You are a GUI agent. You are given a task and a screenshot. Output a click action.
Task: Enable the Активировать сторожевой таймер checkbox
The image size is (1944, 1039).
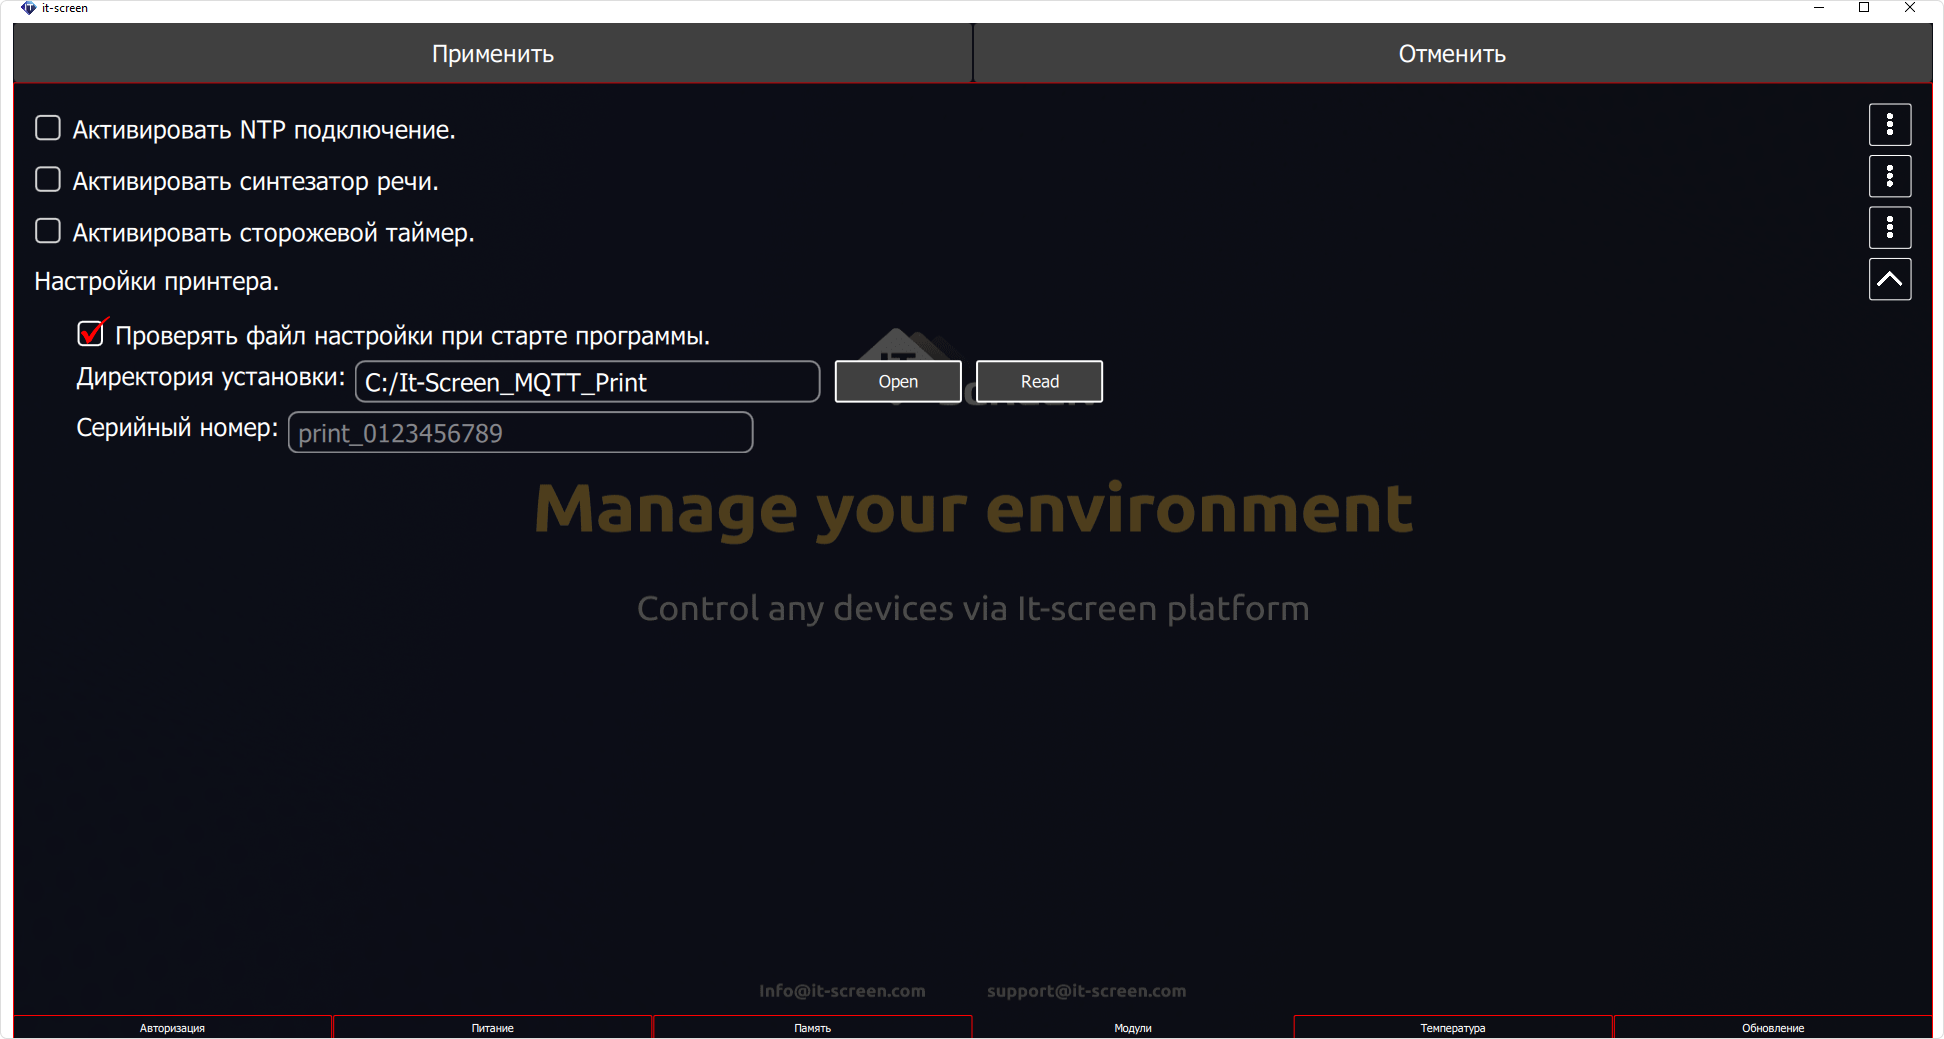point(48,231)
